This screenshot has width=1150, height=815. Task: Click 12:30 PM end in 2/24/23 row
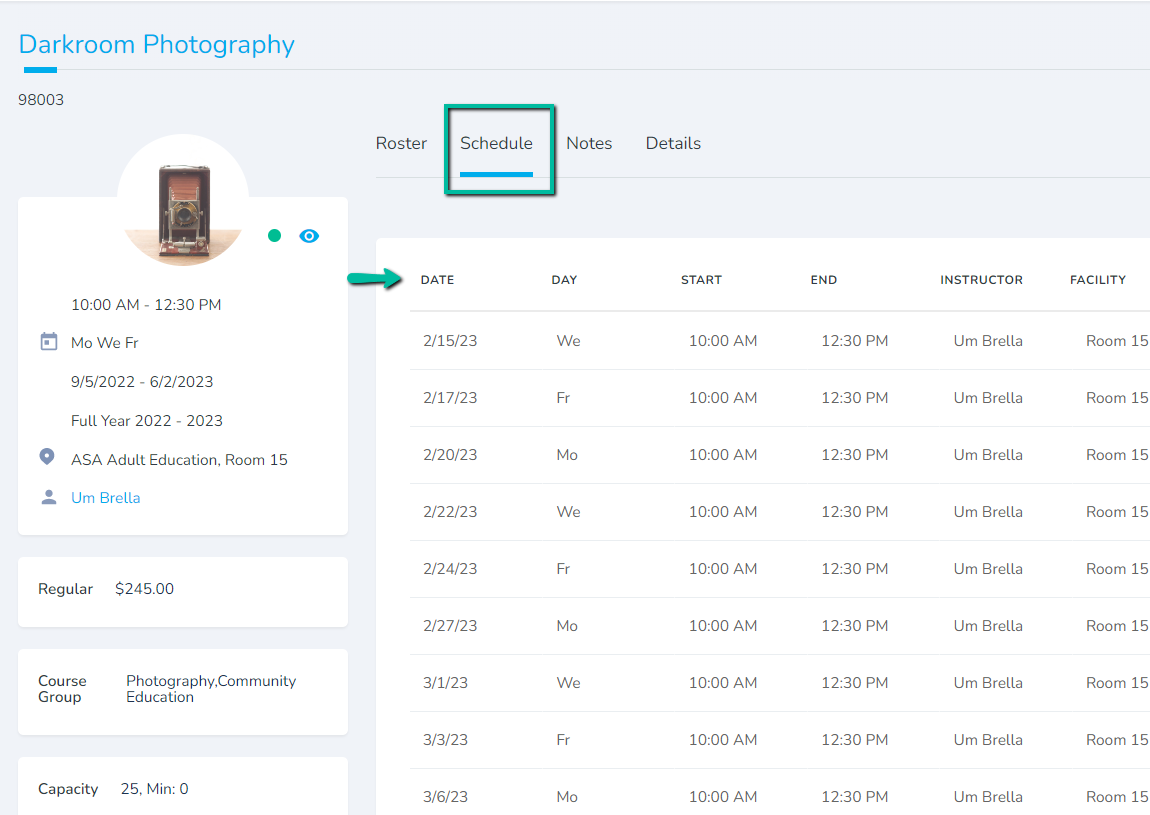point(854,569)
